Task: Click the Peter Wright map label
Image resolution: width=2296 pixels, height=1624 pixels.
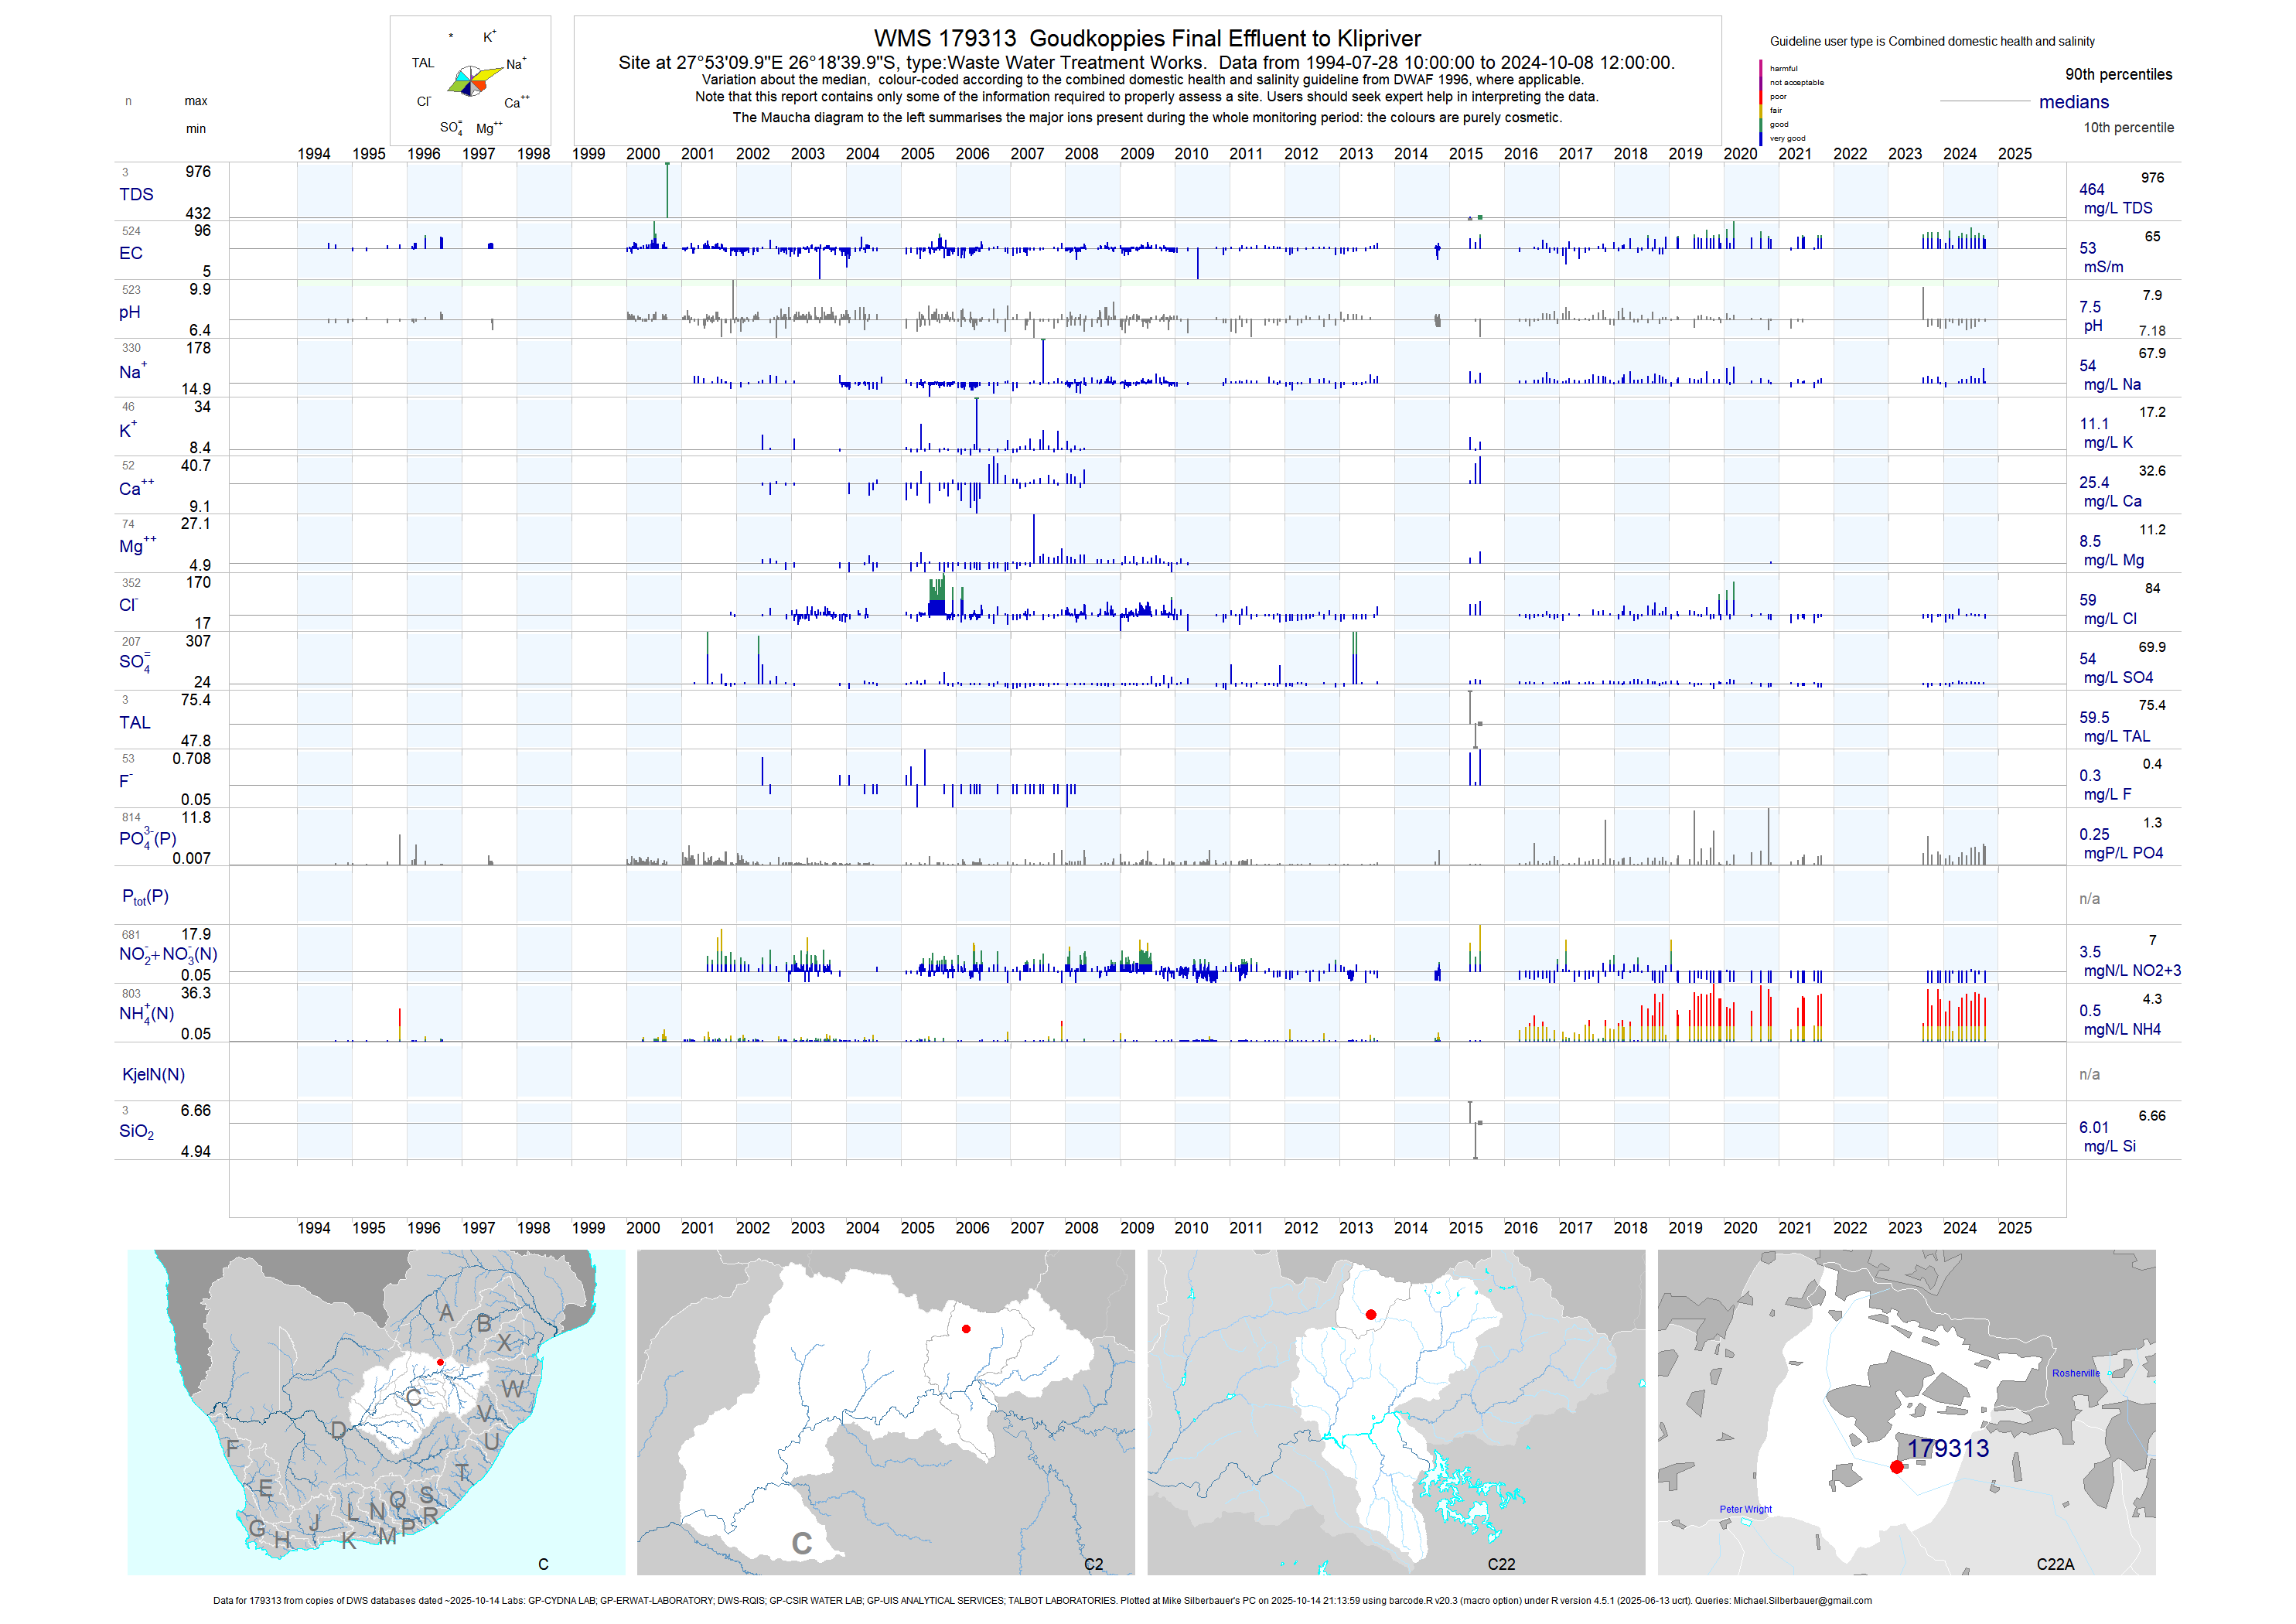Action: point(1746,1509)
